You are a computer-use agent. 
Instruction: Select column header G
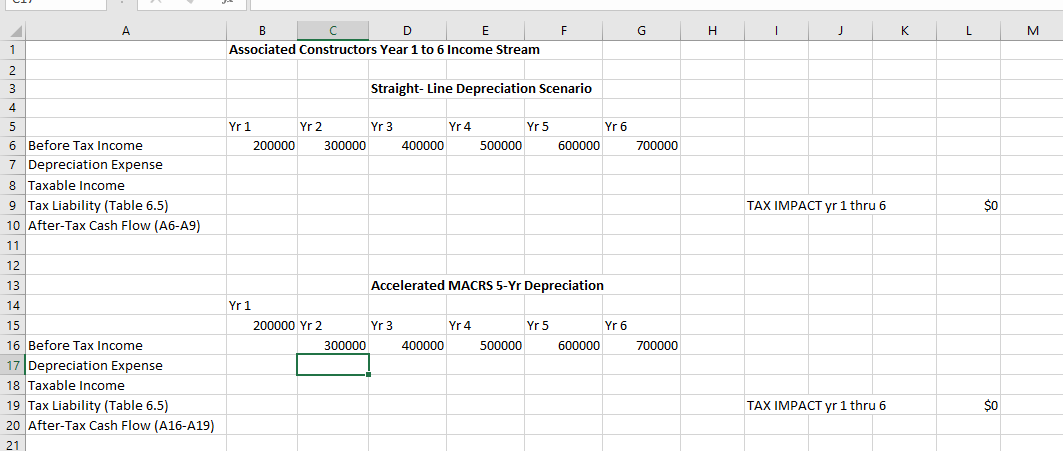(x=641, y=30)
